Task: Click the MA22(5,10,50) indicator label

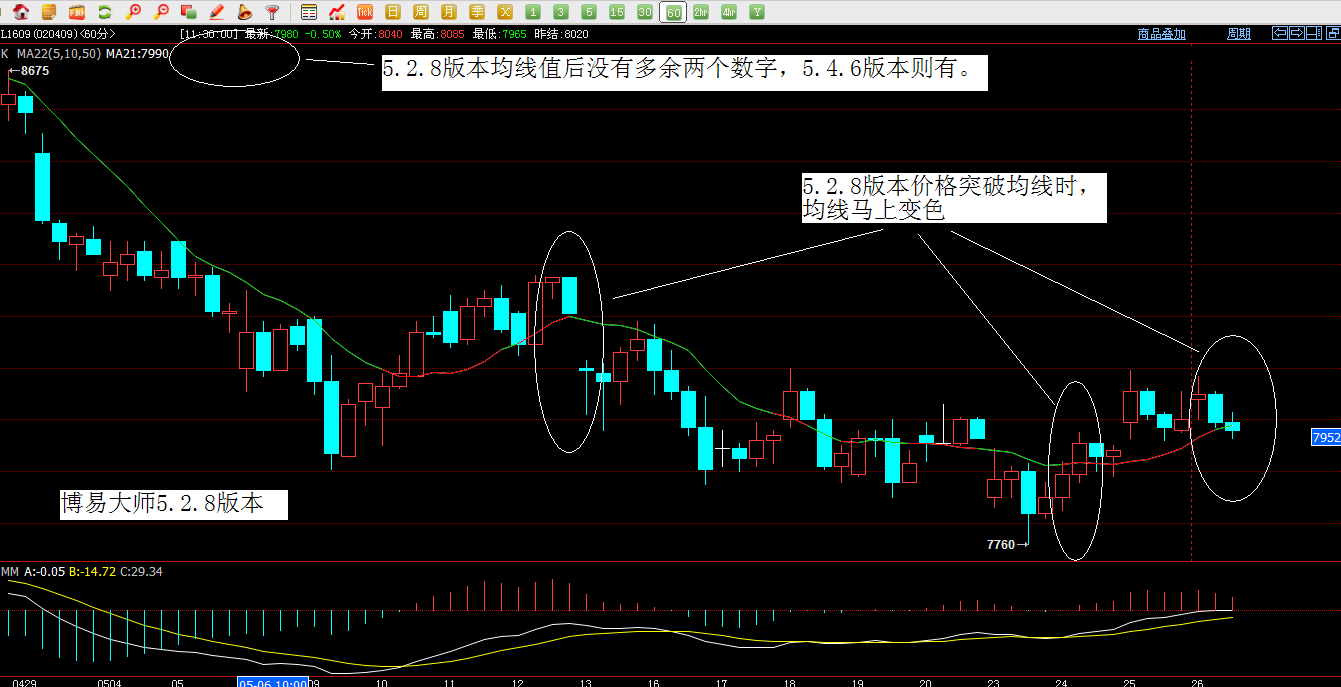Action: click(x=60, y=53)
